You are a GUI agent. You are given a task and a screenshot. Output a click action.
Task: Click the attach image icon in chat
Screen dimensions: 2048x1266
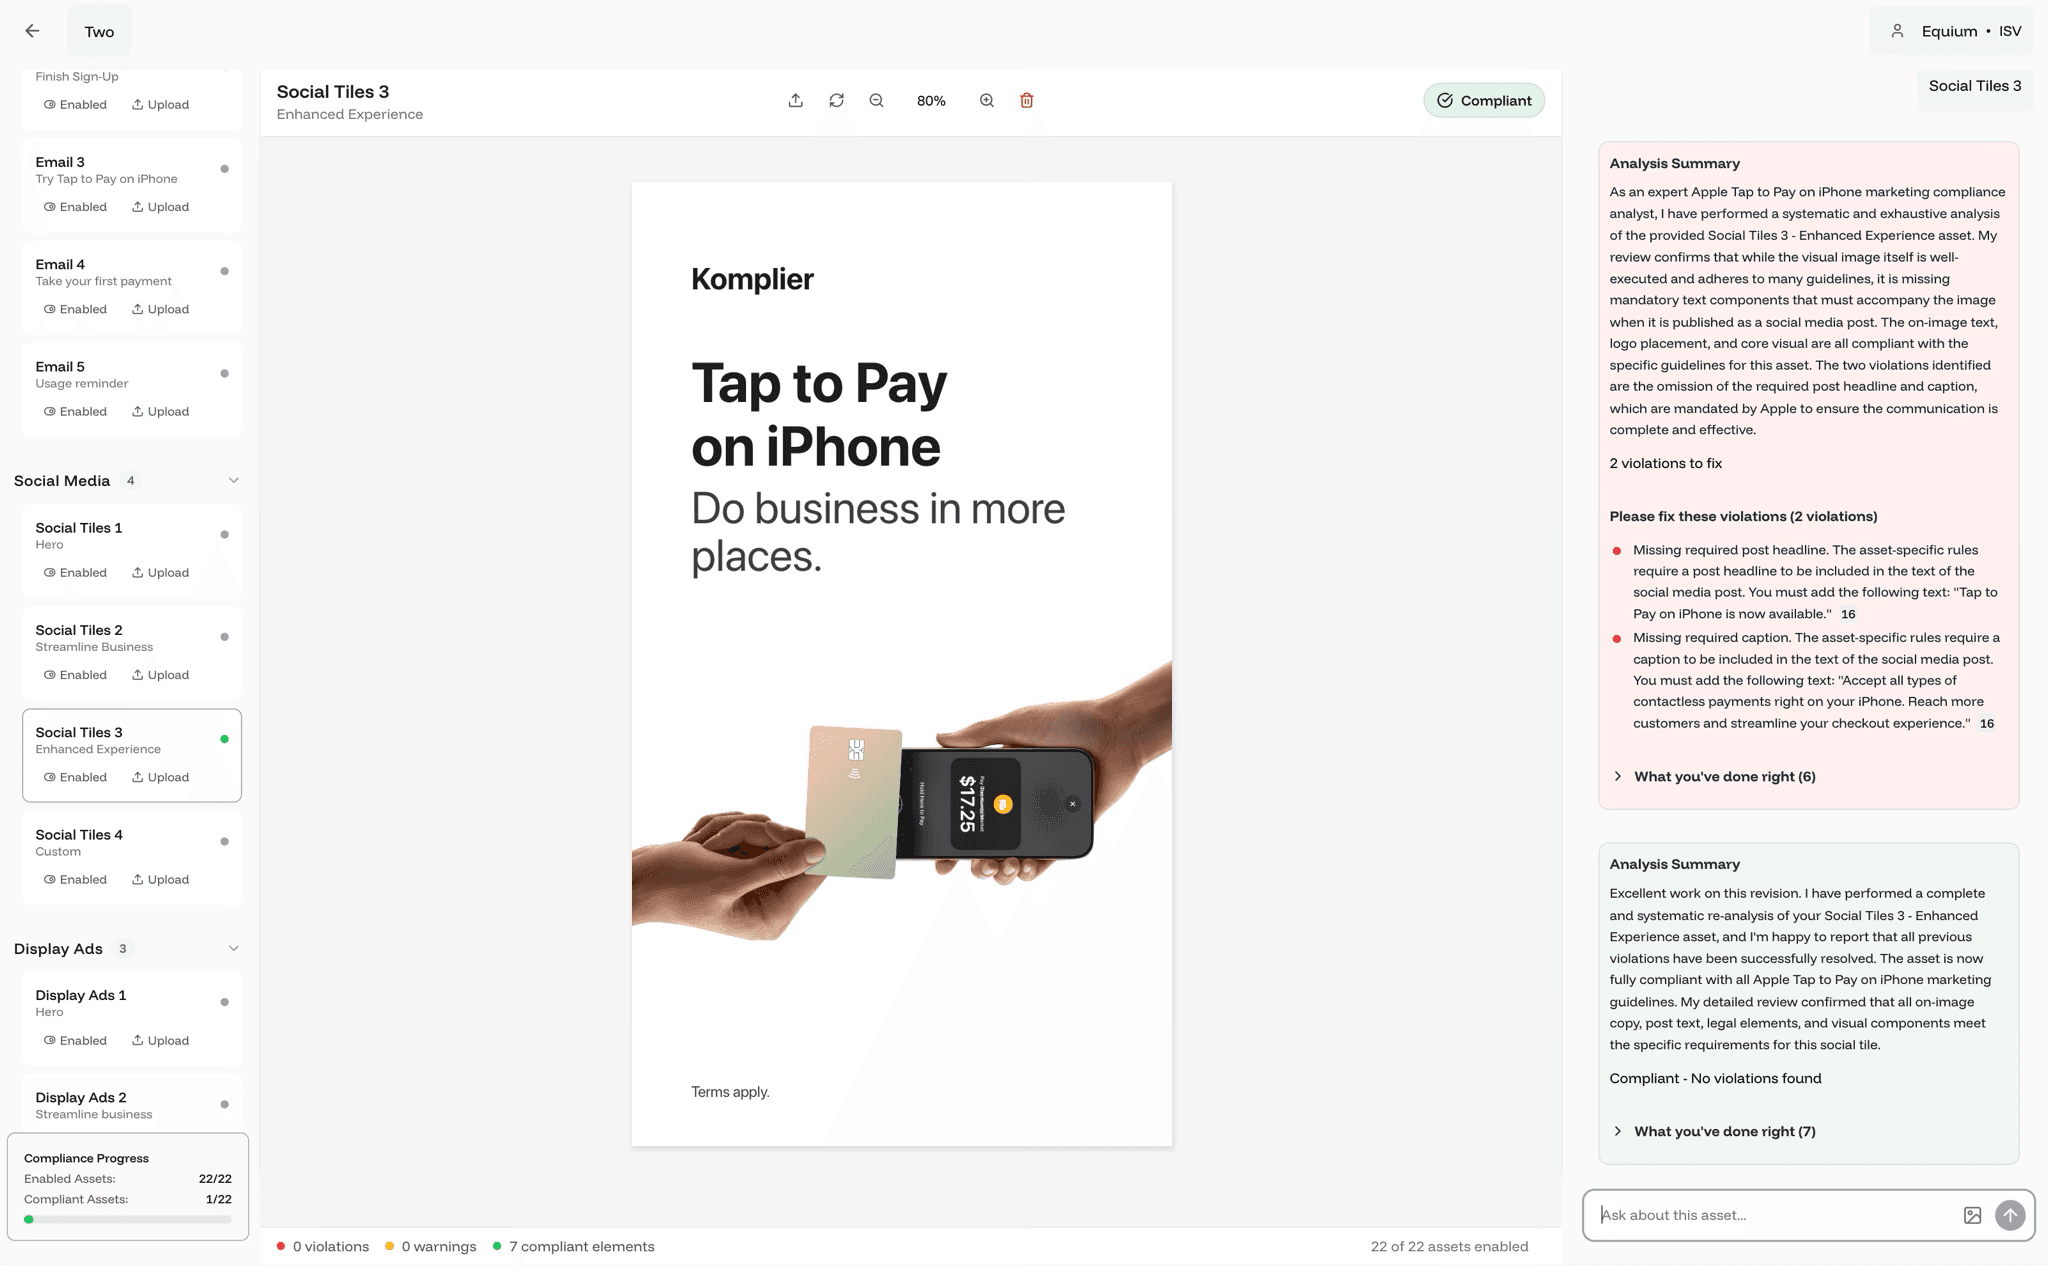point(1972,1215)
